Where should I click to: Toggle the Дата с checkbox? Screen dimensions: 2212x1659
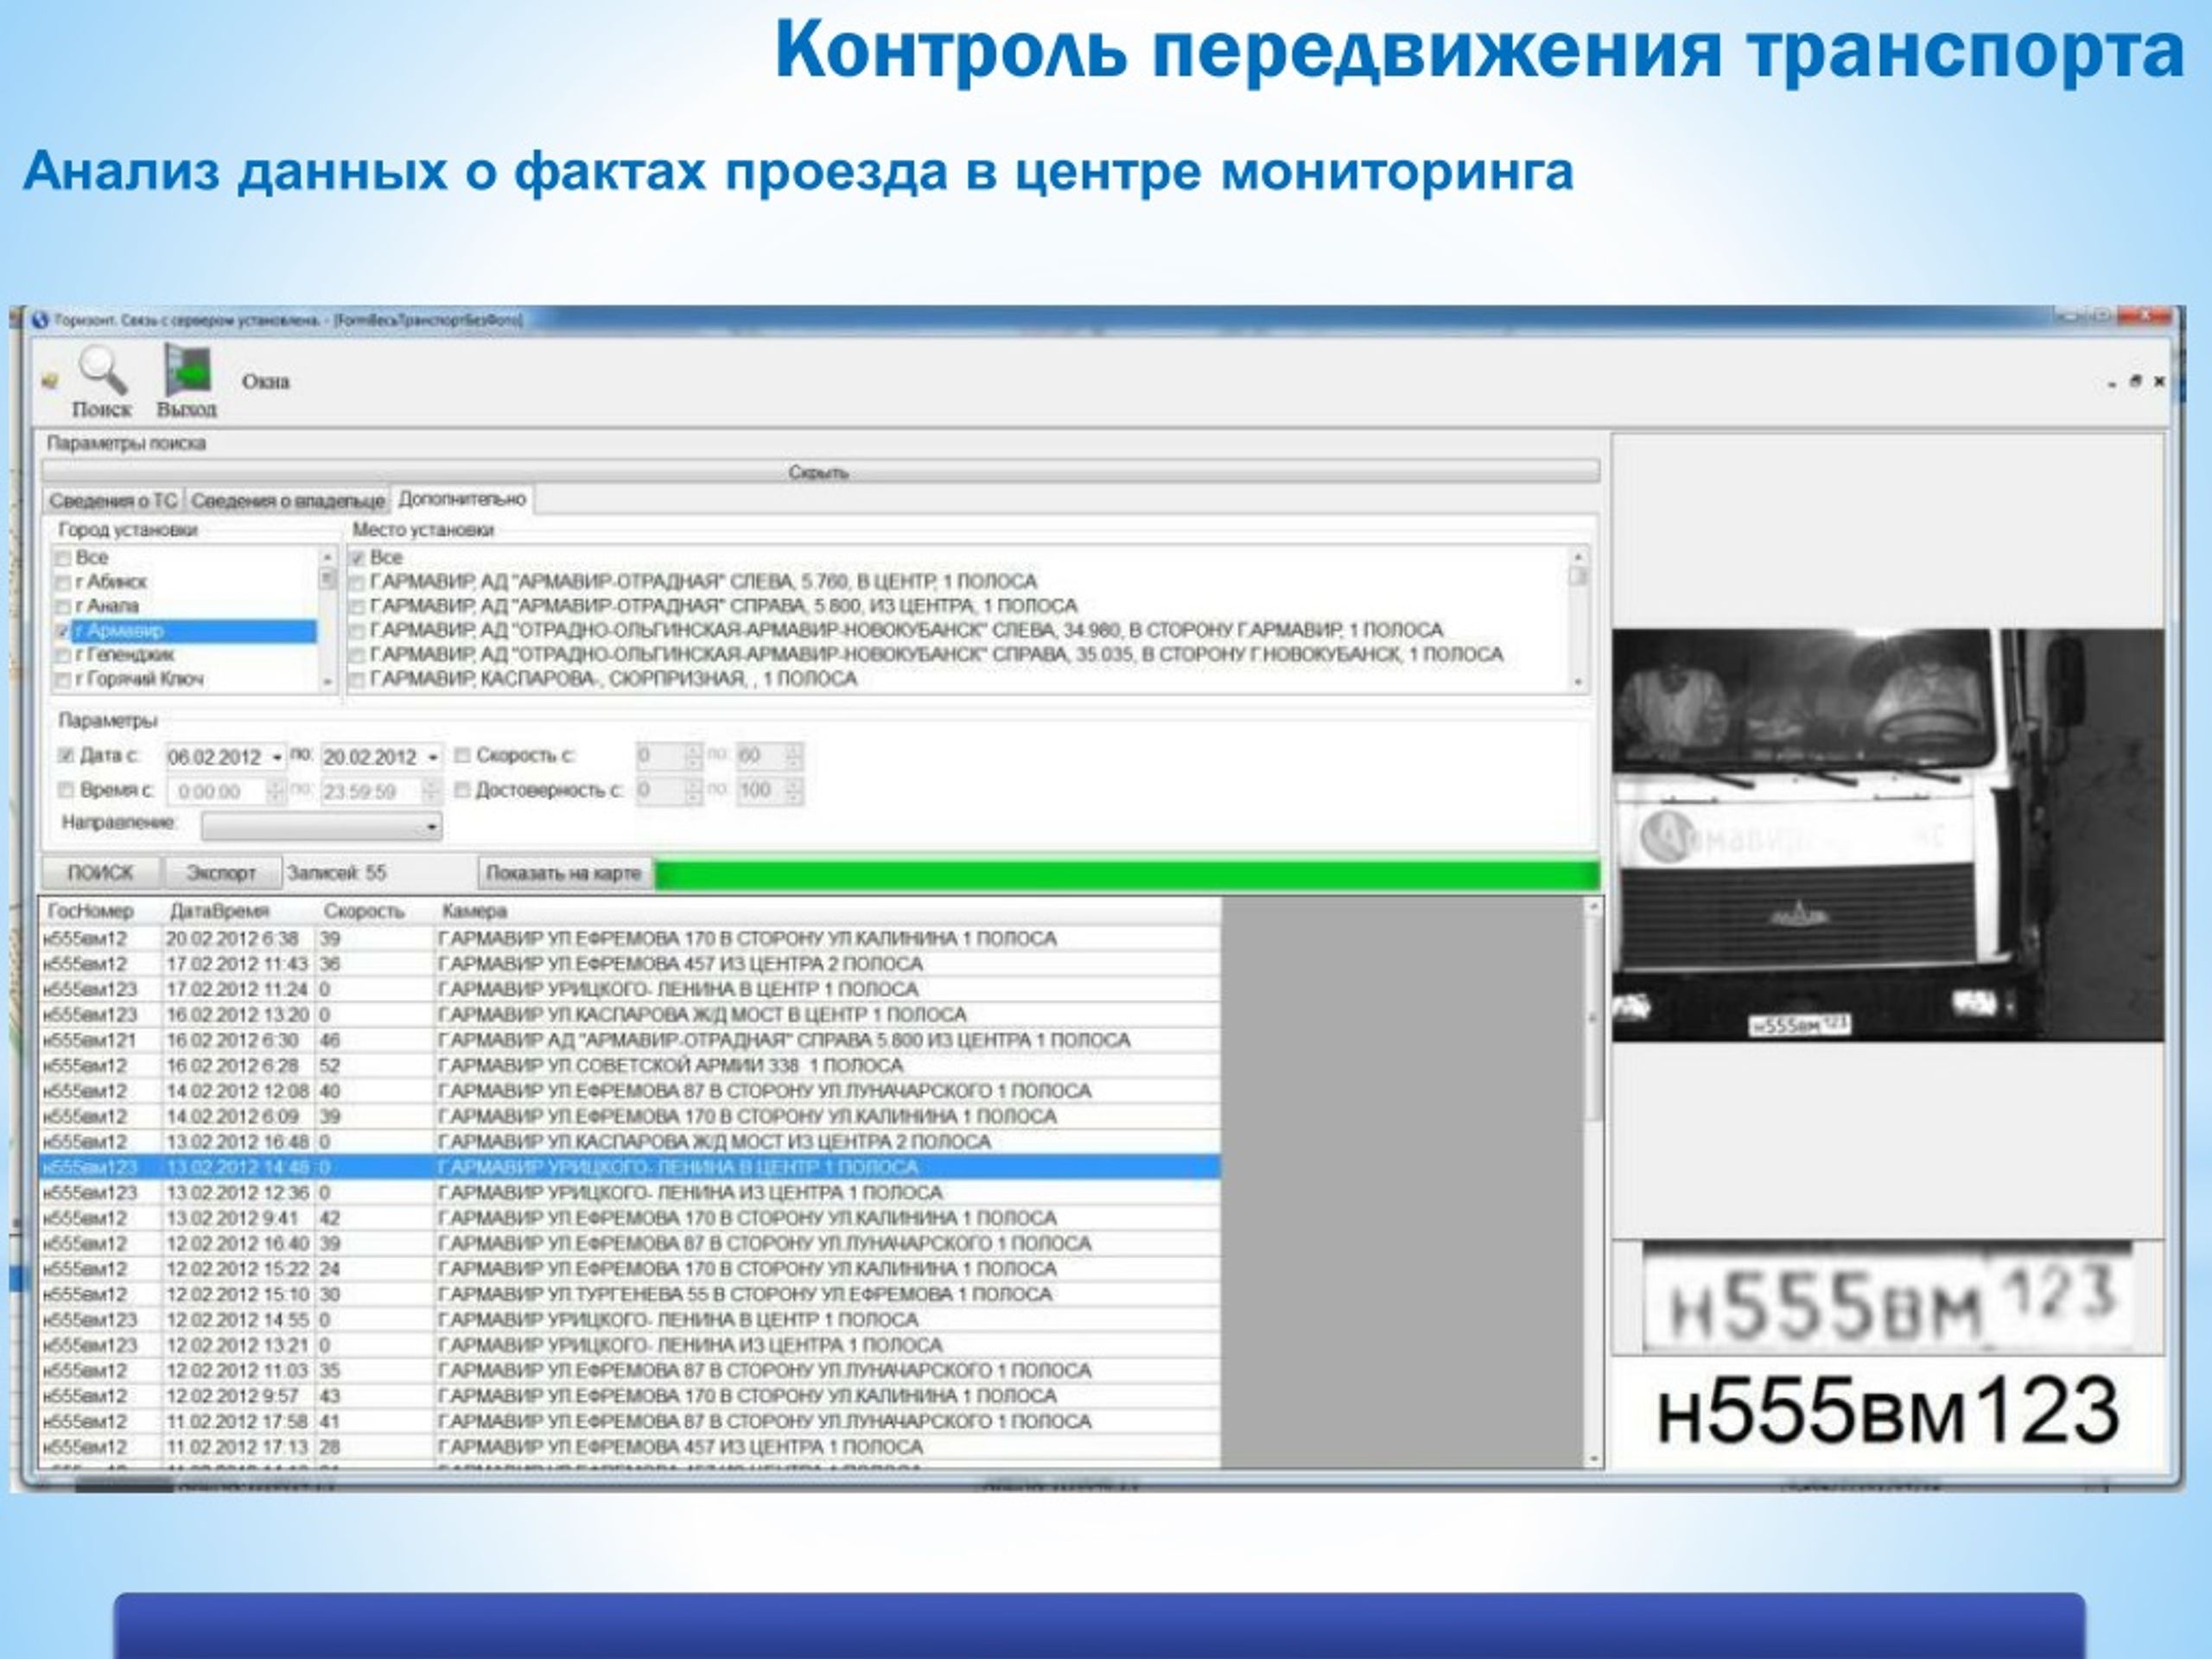click(x=66, y=755)
